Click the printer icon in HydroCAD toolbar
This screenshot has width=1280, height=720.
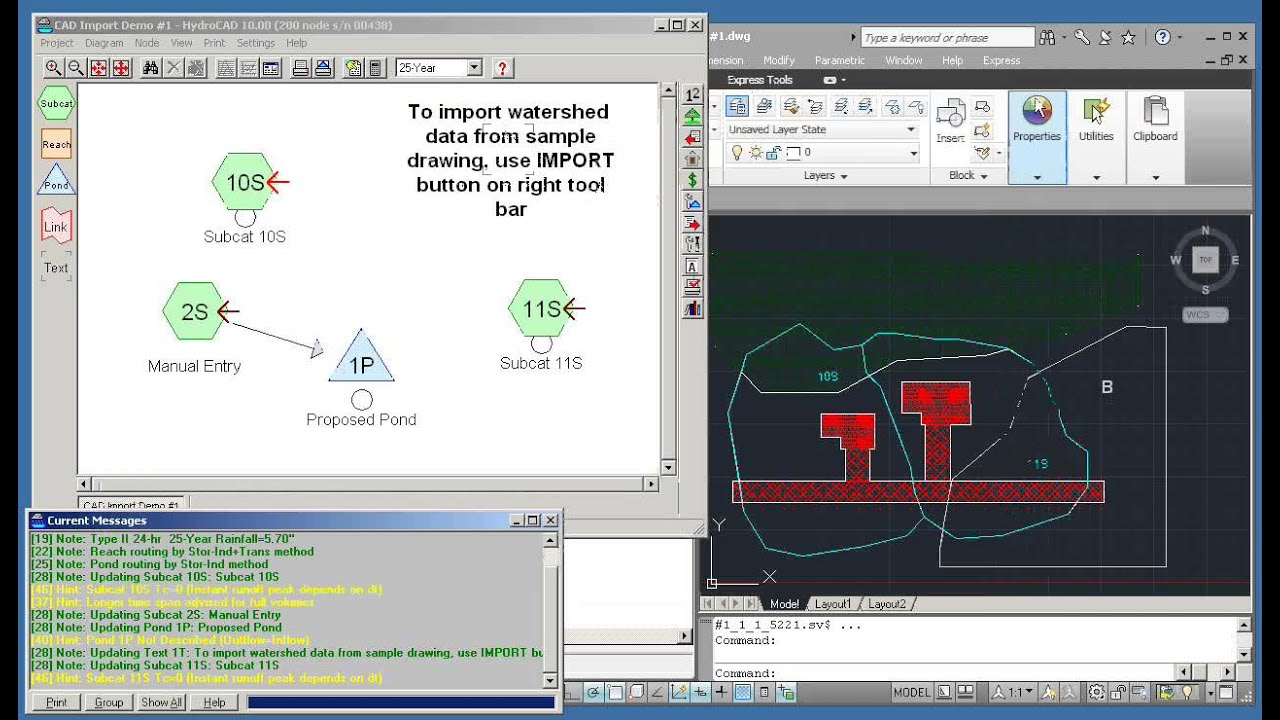click(300, 68)
